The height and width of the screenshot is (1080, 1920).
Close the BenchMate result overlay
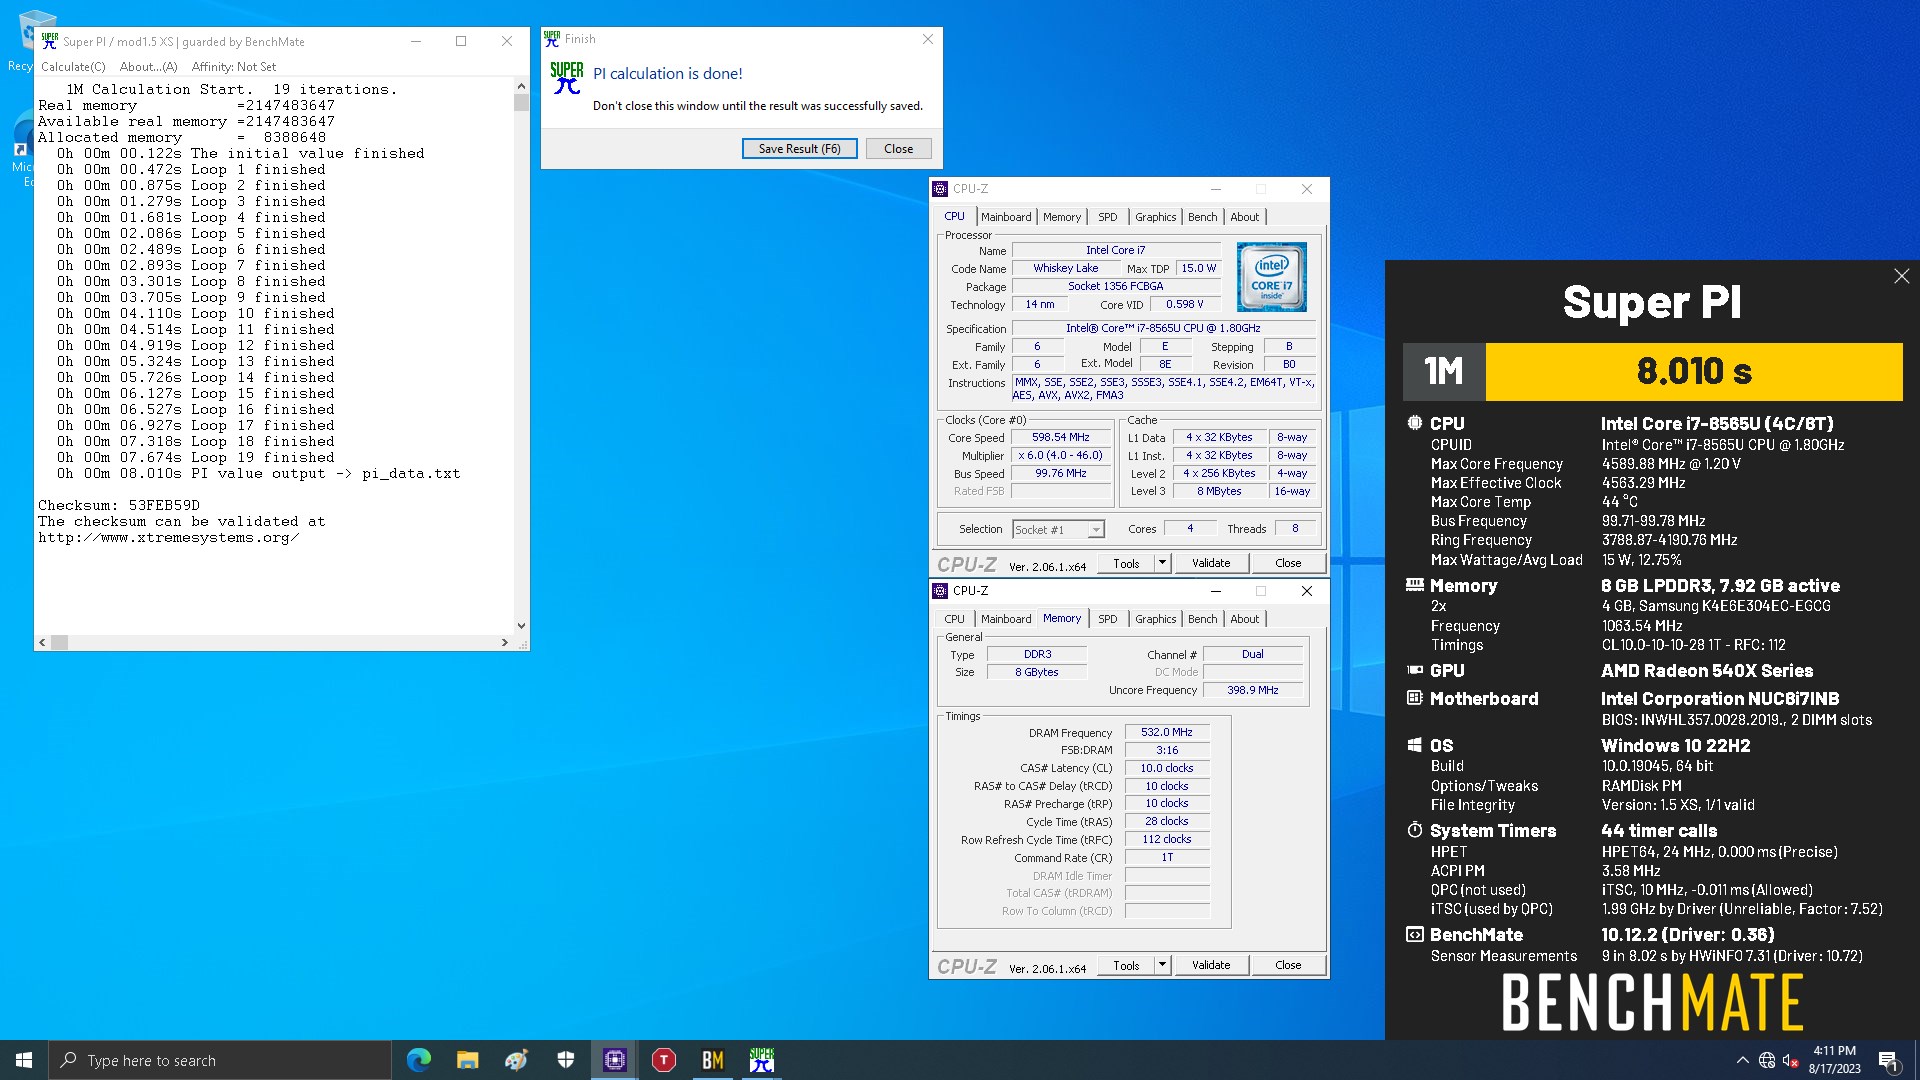pos(1901,276)
